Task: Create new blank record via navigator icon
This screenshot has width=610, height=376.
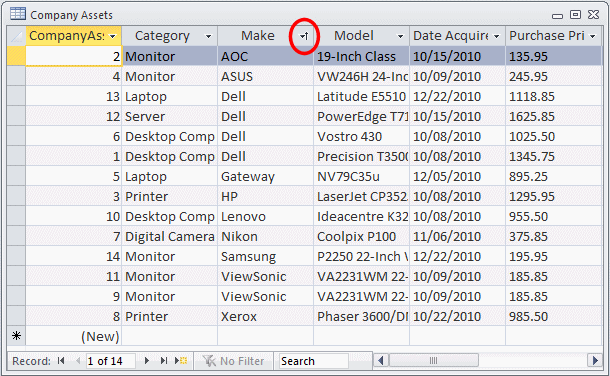Action: pos(181,361)
